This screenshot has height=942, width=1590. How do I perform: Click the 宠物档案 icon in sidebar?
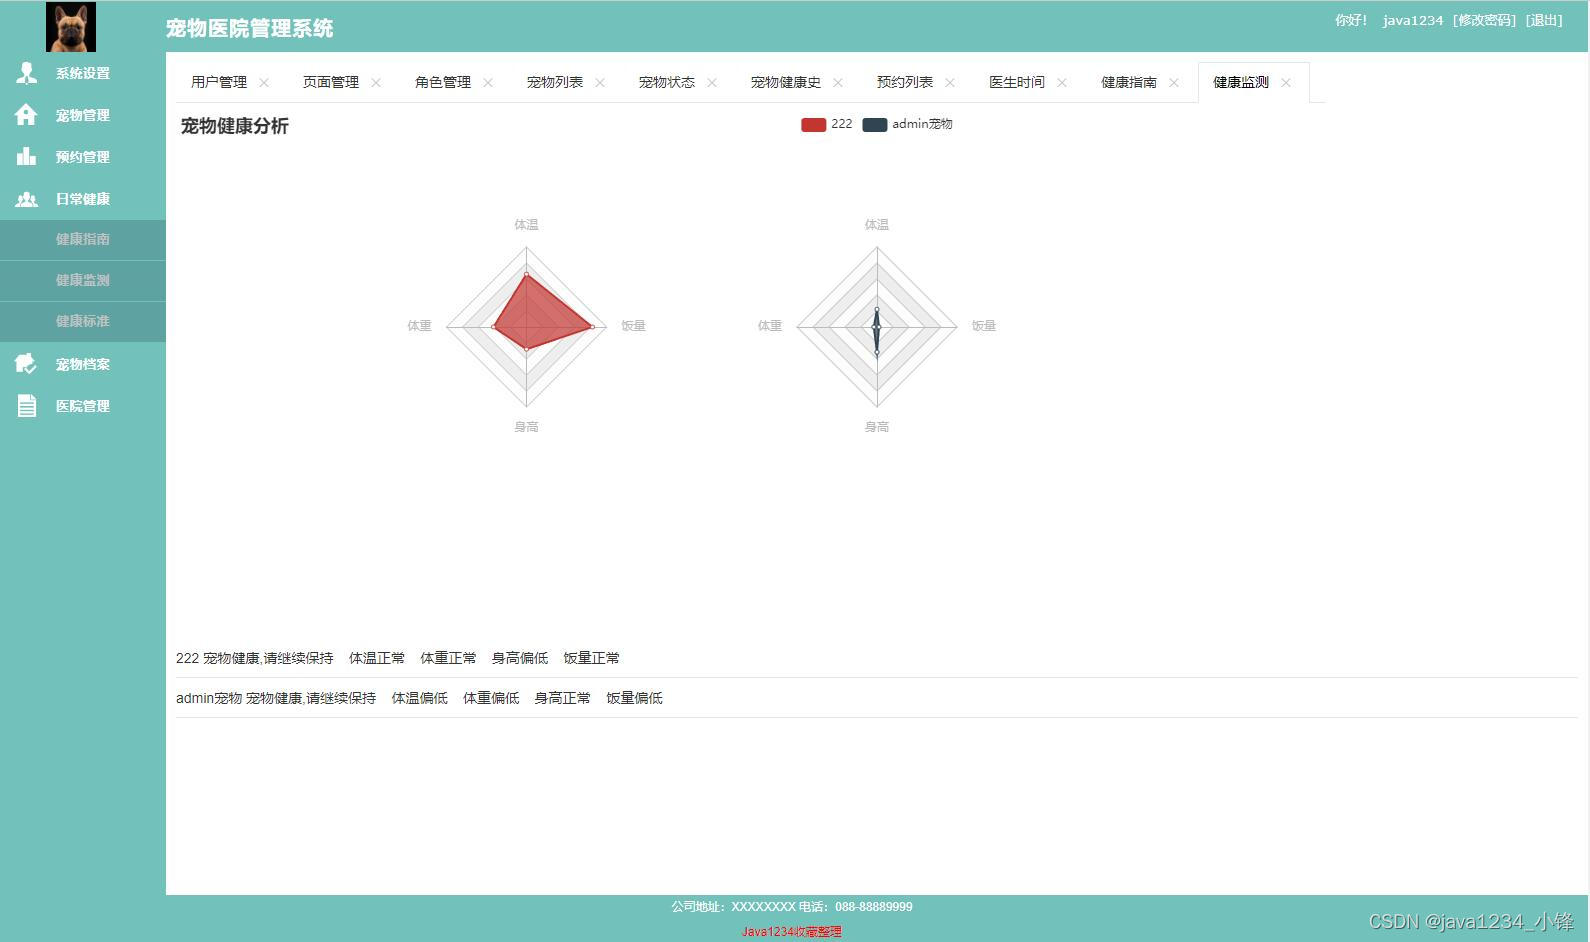click(26, 364)
